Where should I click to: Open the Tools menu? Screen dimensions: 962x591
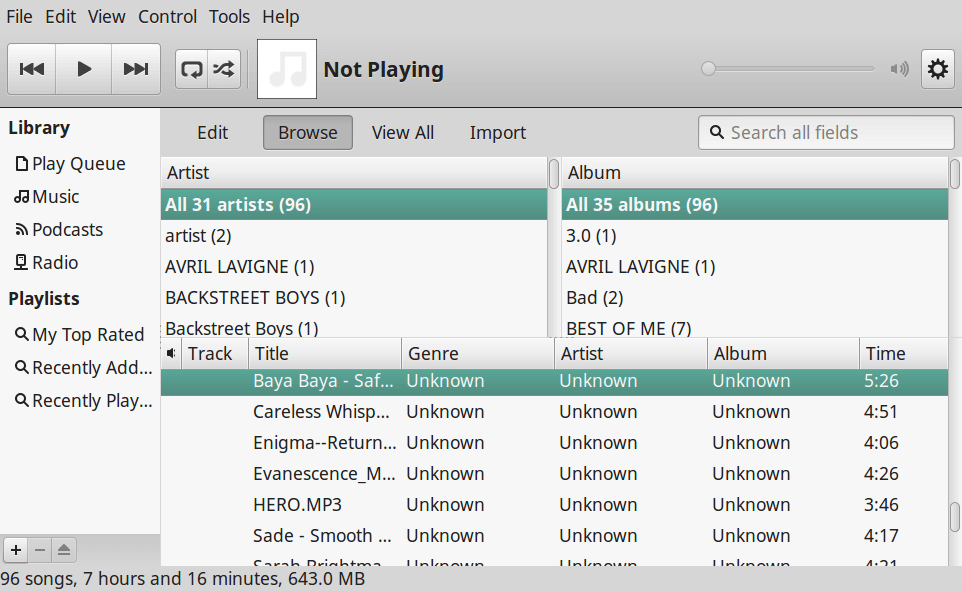pyautogui.click(x=230, y=16)
